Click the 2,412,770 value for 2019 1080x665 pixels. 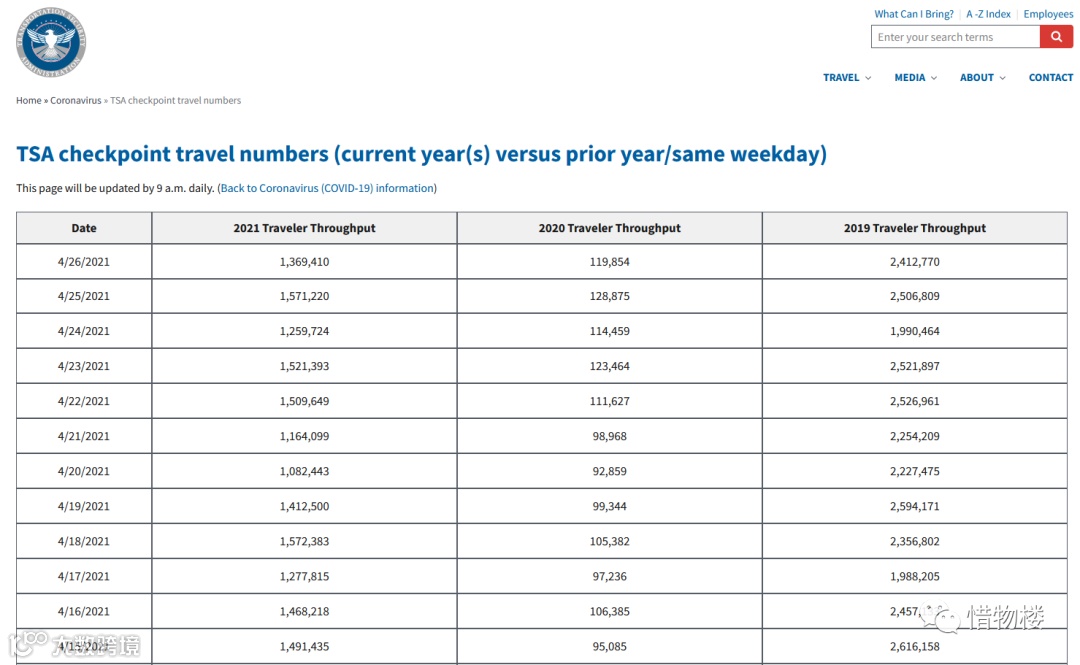[x=915, y=262]
